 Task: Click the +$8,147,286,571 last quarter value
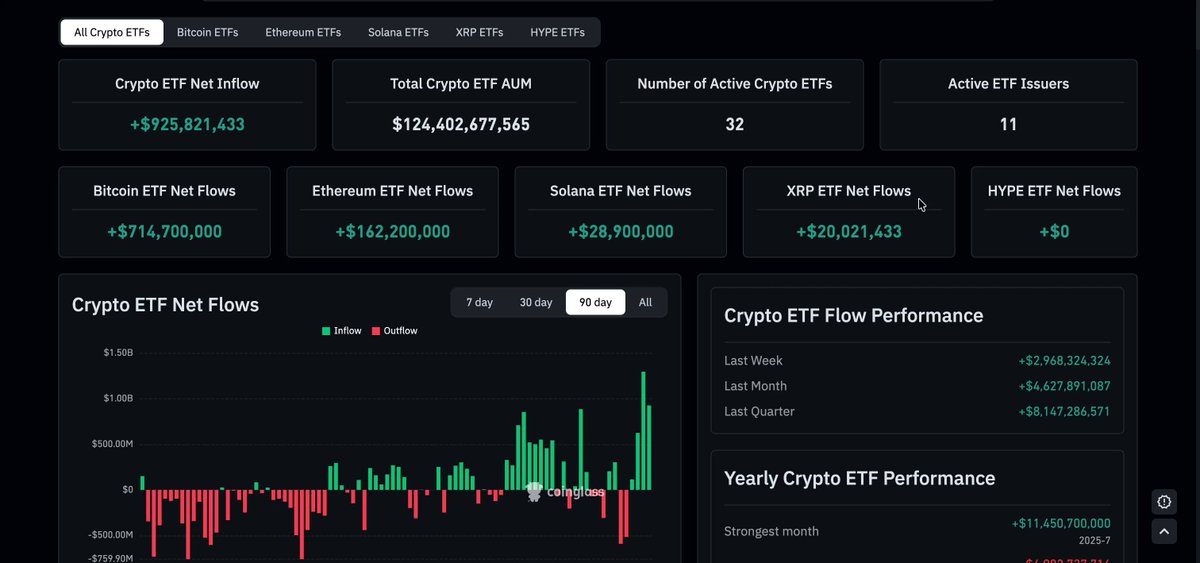pos(1064,412)
